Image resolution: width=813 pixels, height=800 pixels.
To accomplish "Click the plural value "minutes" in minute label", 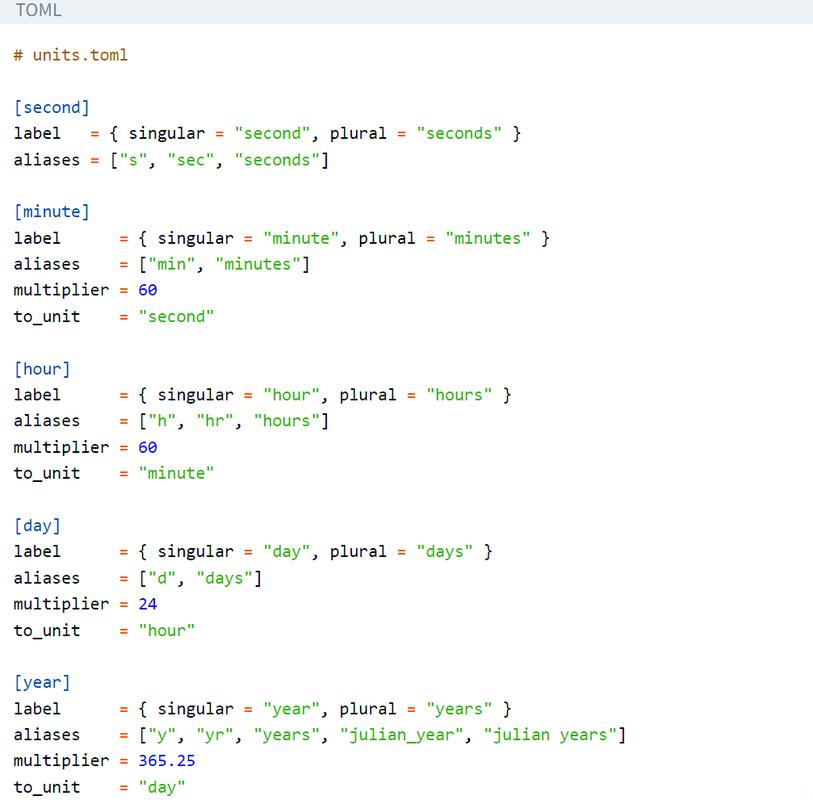I will tap(487, 238).
